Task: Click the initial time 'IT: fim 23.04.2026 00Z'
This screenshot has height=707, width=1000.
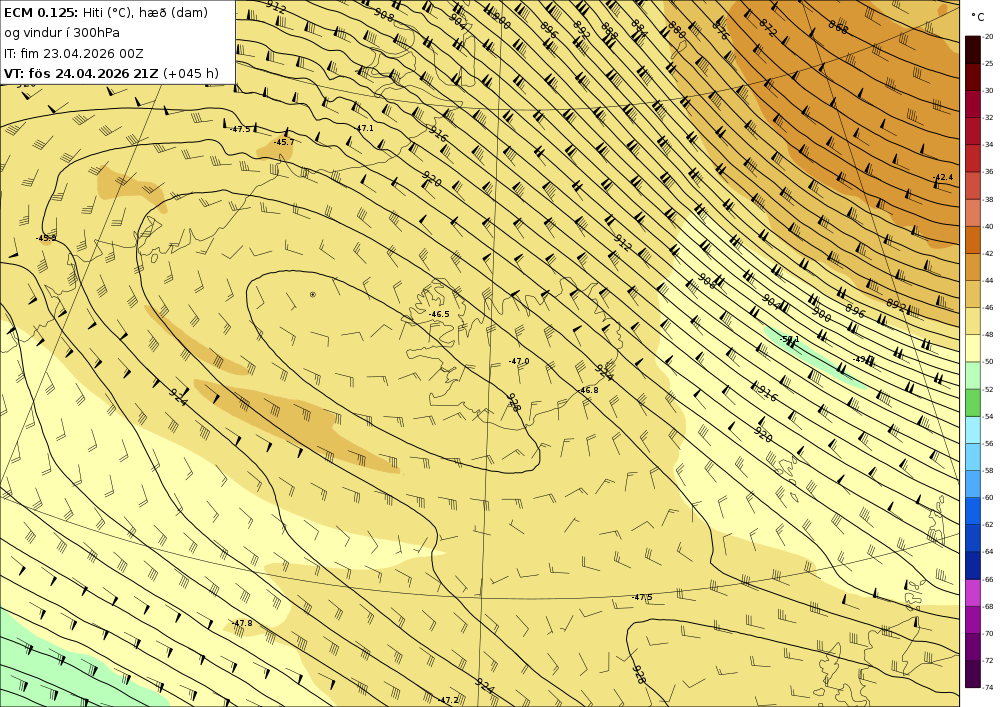Action: (73, 54)
